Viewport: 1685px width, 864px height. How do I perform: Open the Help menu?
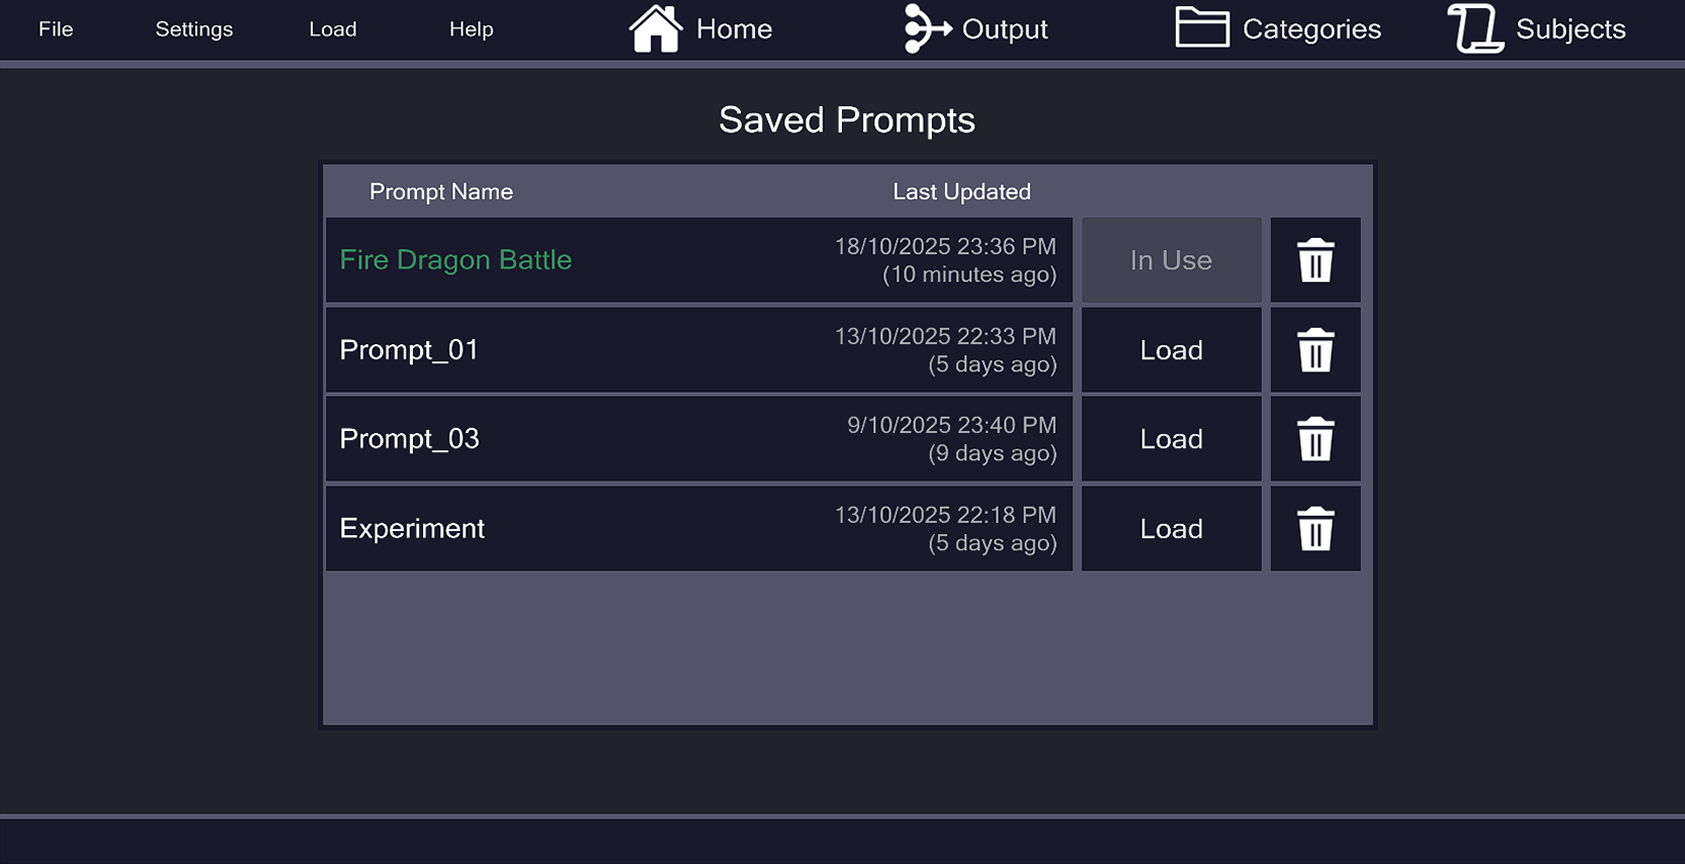471,29
